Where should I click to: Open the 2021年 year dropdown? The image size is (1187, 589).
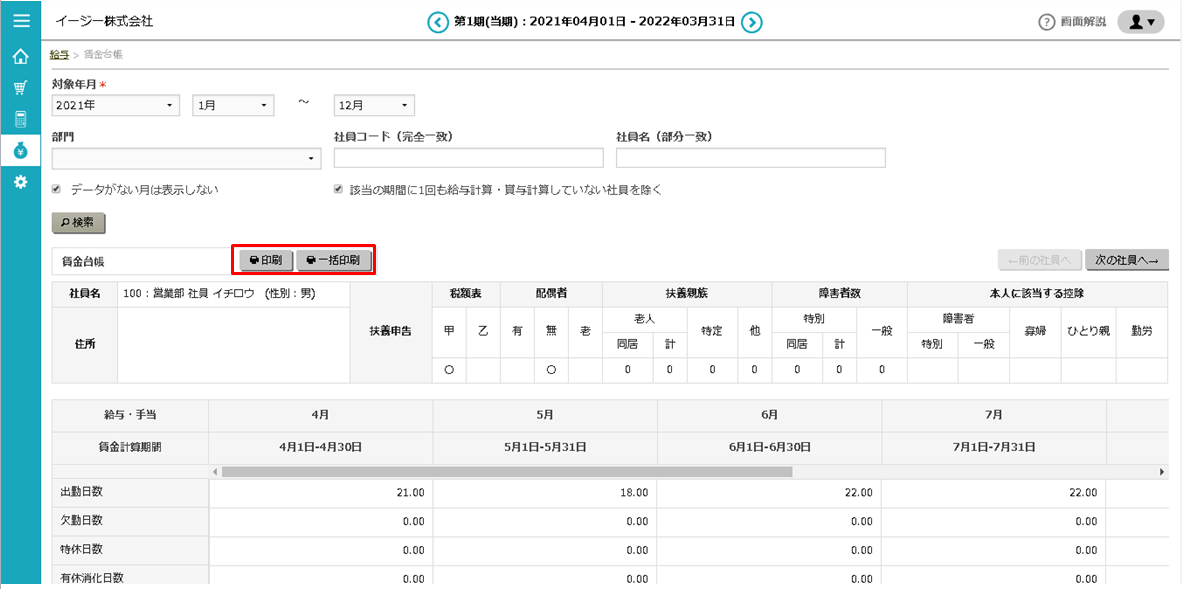[116, 105]
